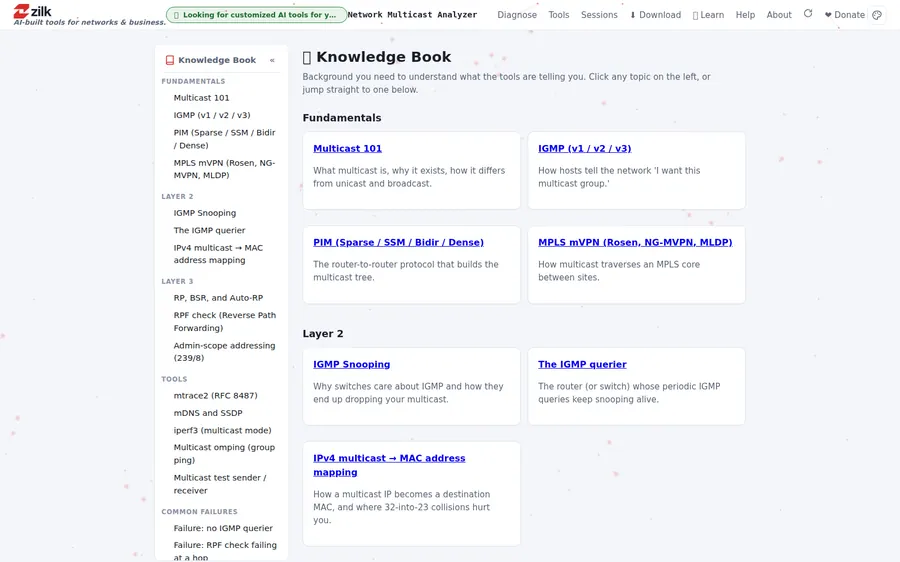Open the IGMP Snooping card link
The height and width of the screenshot is (562, 900).
click(x=351, y=364)
